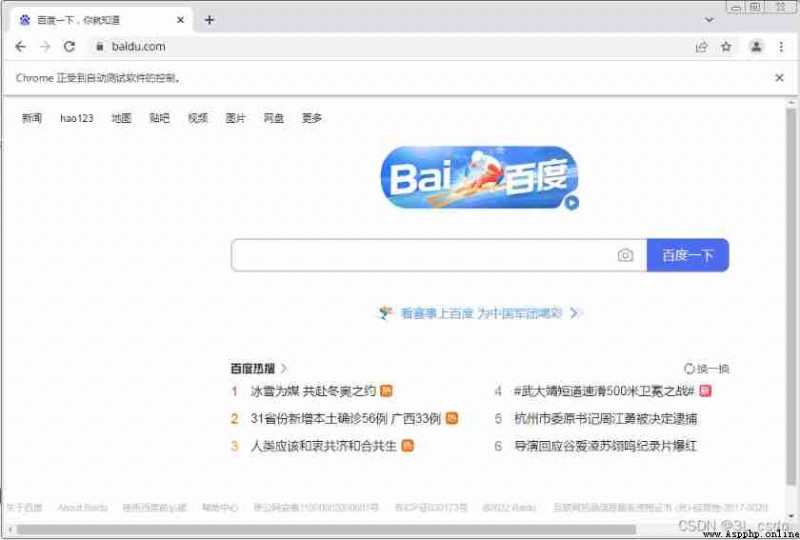The width and height of the screenshot is (800, 540).
Task: Open hot search 31省份新增本土确诊56例
Action: click(x=345, y=419)
